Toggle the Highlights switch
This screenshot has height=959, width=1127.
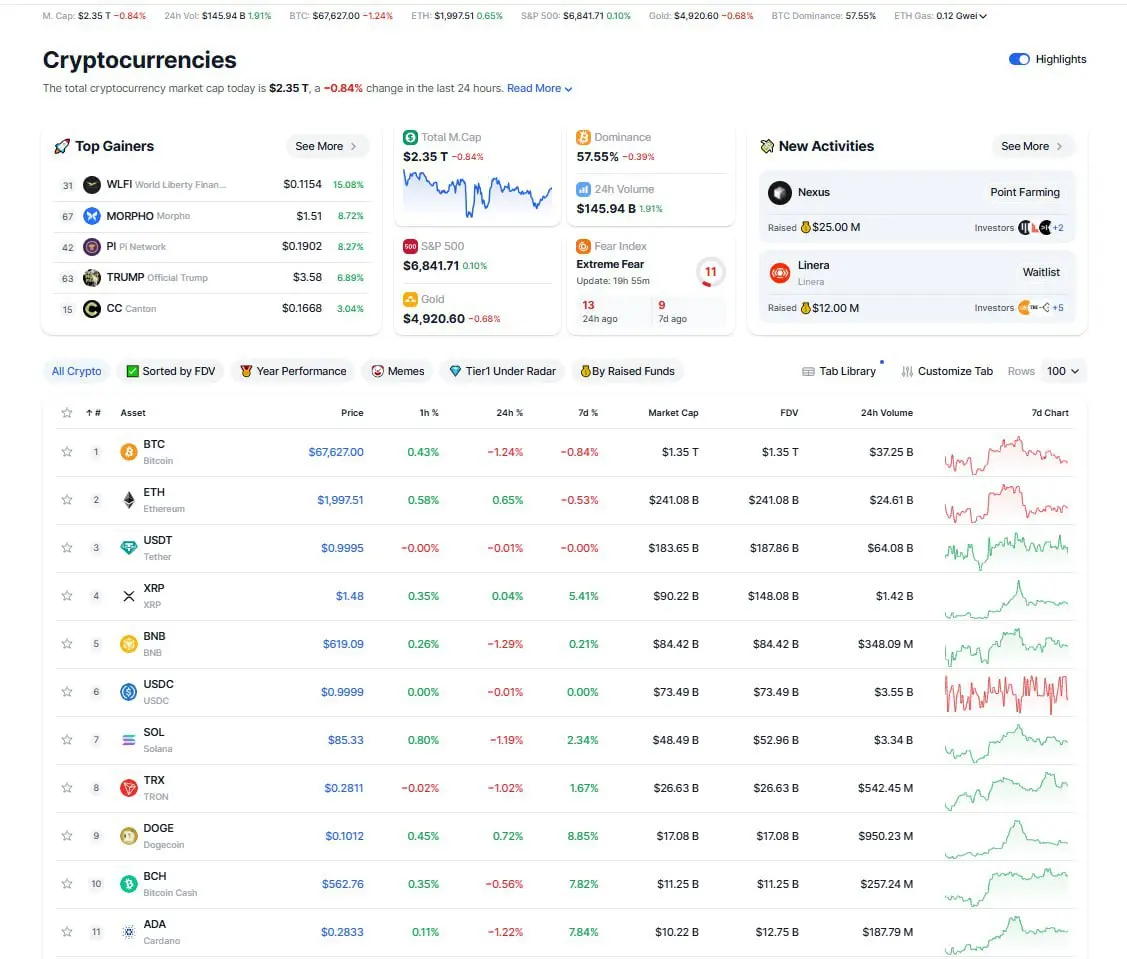(1018, 59)
